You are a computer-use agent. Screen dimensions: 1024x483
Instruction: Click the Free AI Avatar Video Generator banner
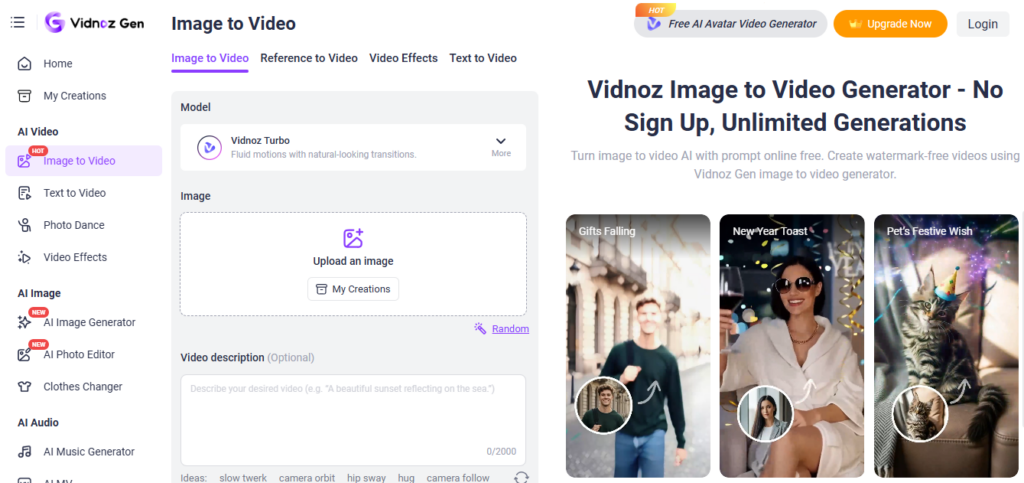pyautogui.click(x=730, y=23)
